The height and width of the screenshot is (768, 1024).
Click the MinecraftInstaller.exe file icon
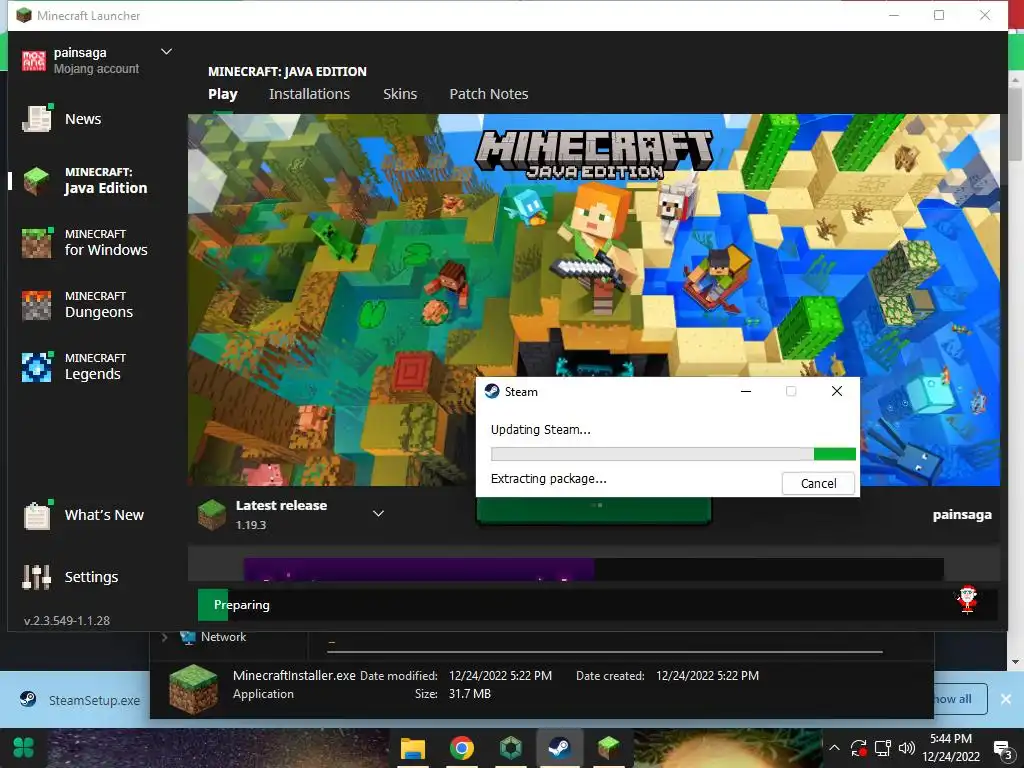coord(193,690)
